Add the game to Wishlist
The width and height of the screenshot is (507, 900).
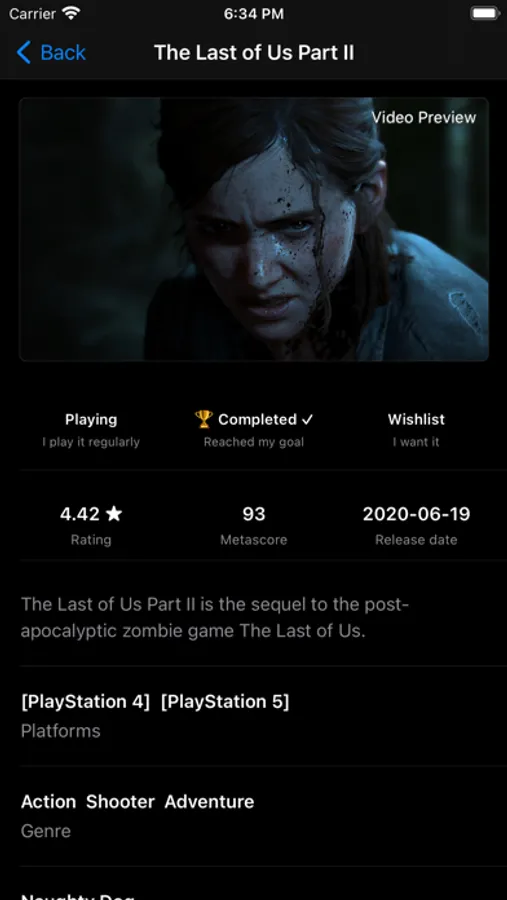(x=416, y=429)
